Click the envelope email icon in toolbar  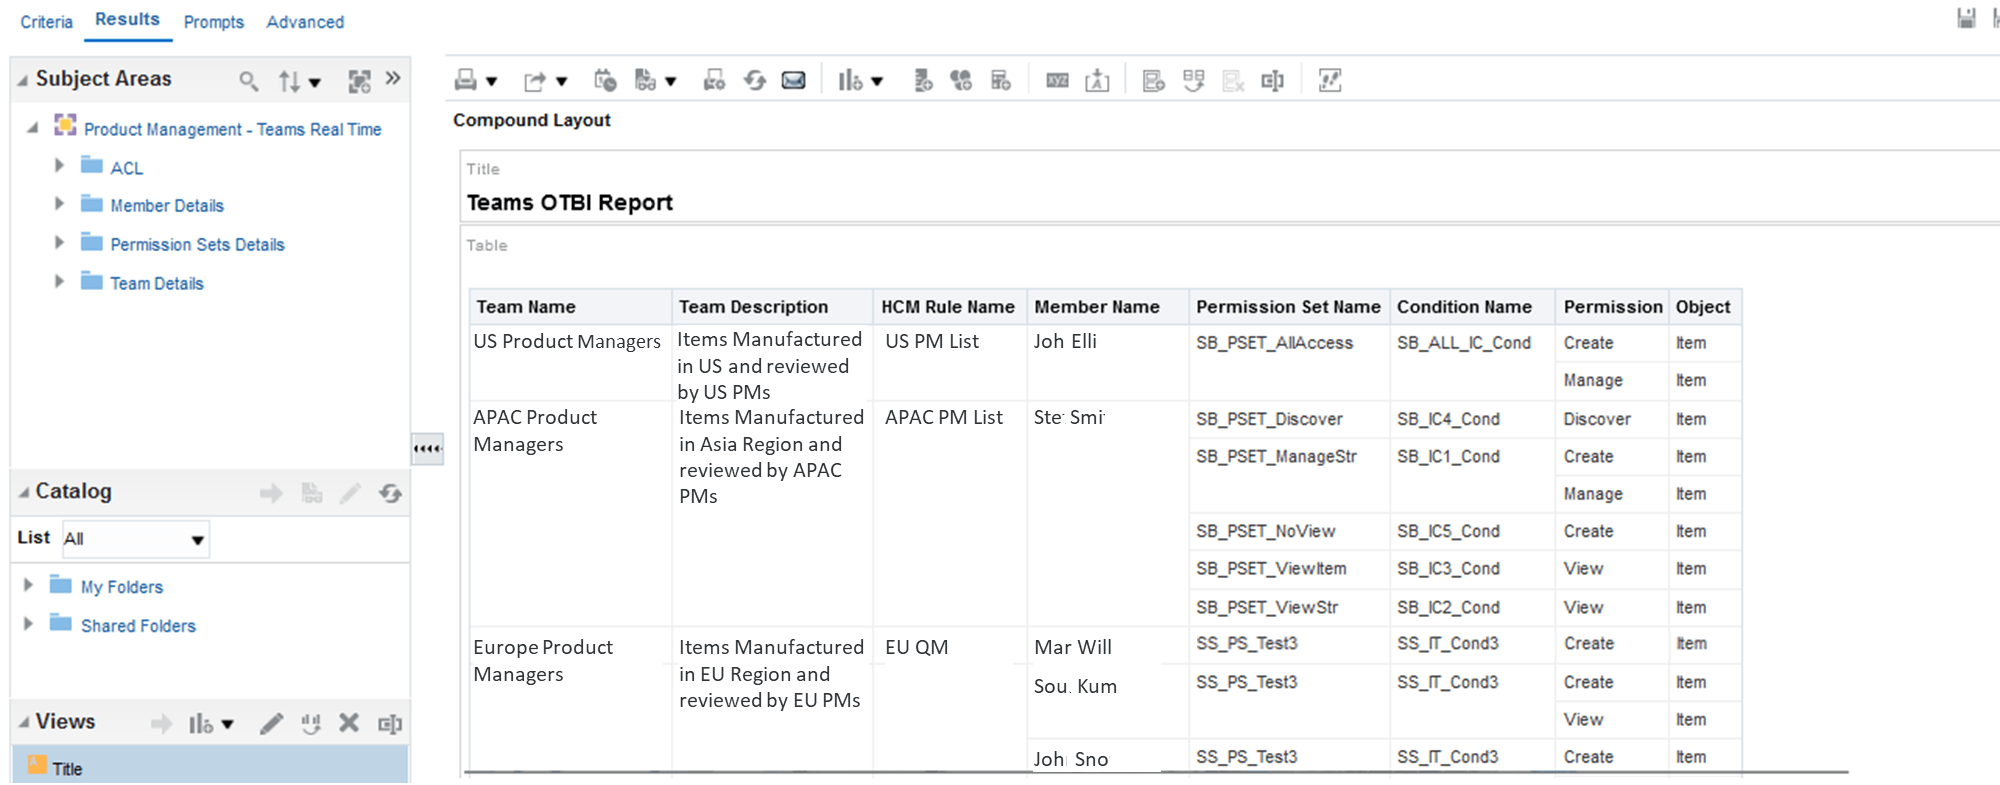point(794,80)
